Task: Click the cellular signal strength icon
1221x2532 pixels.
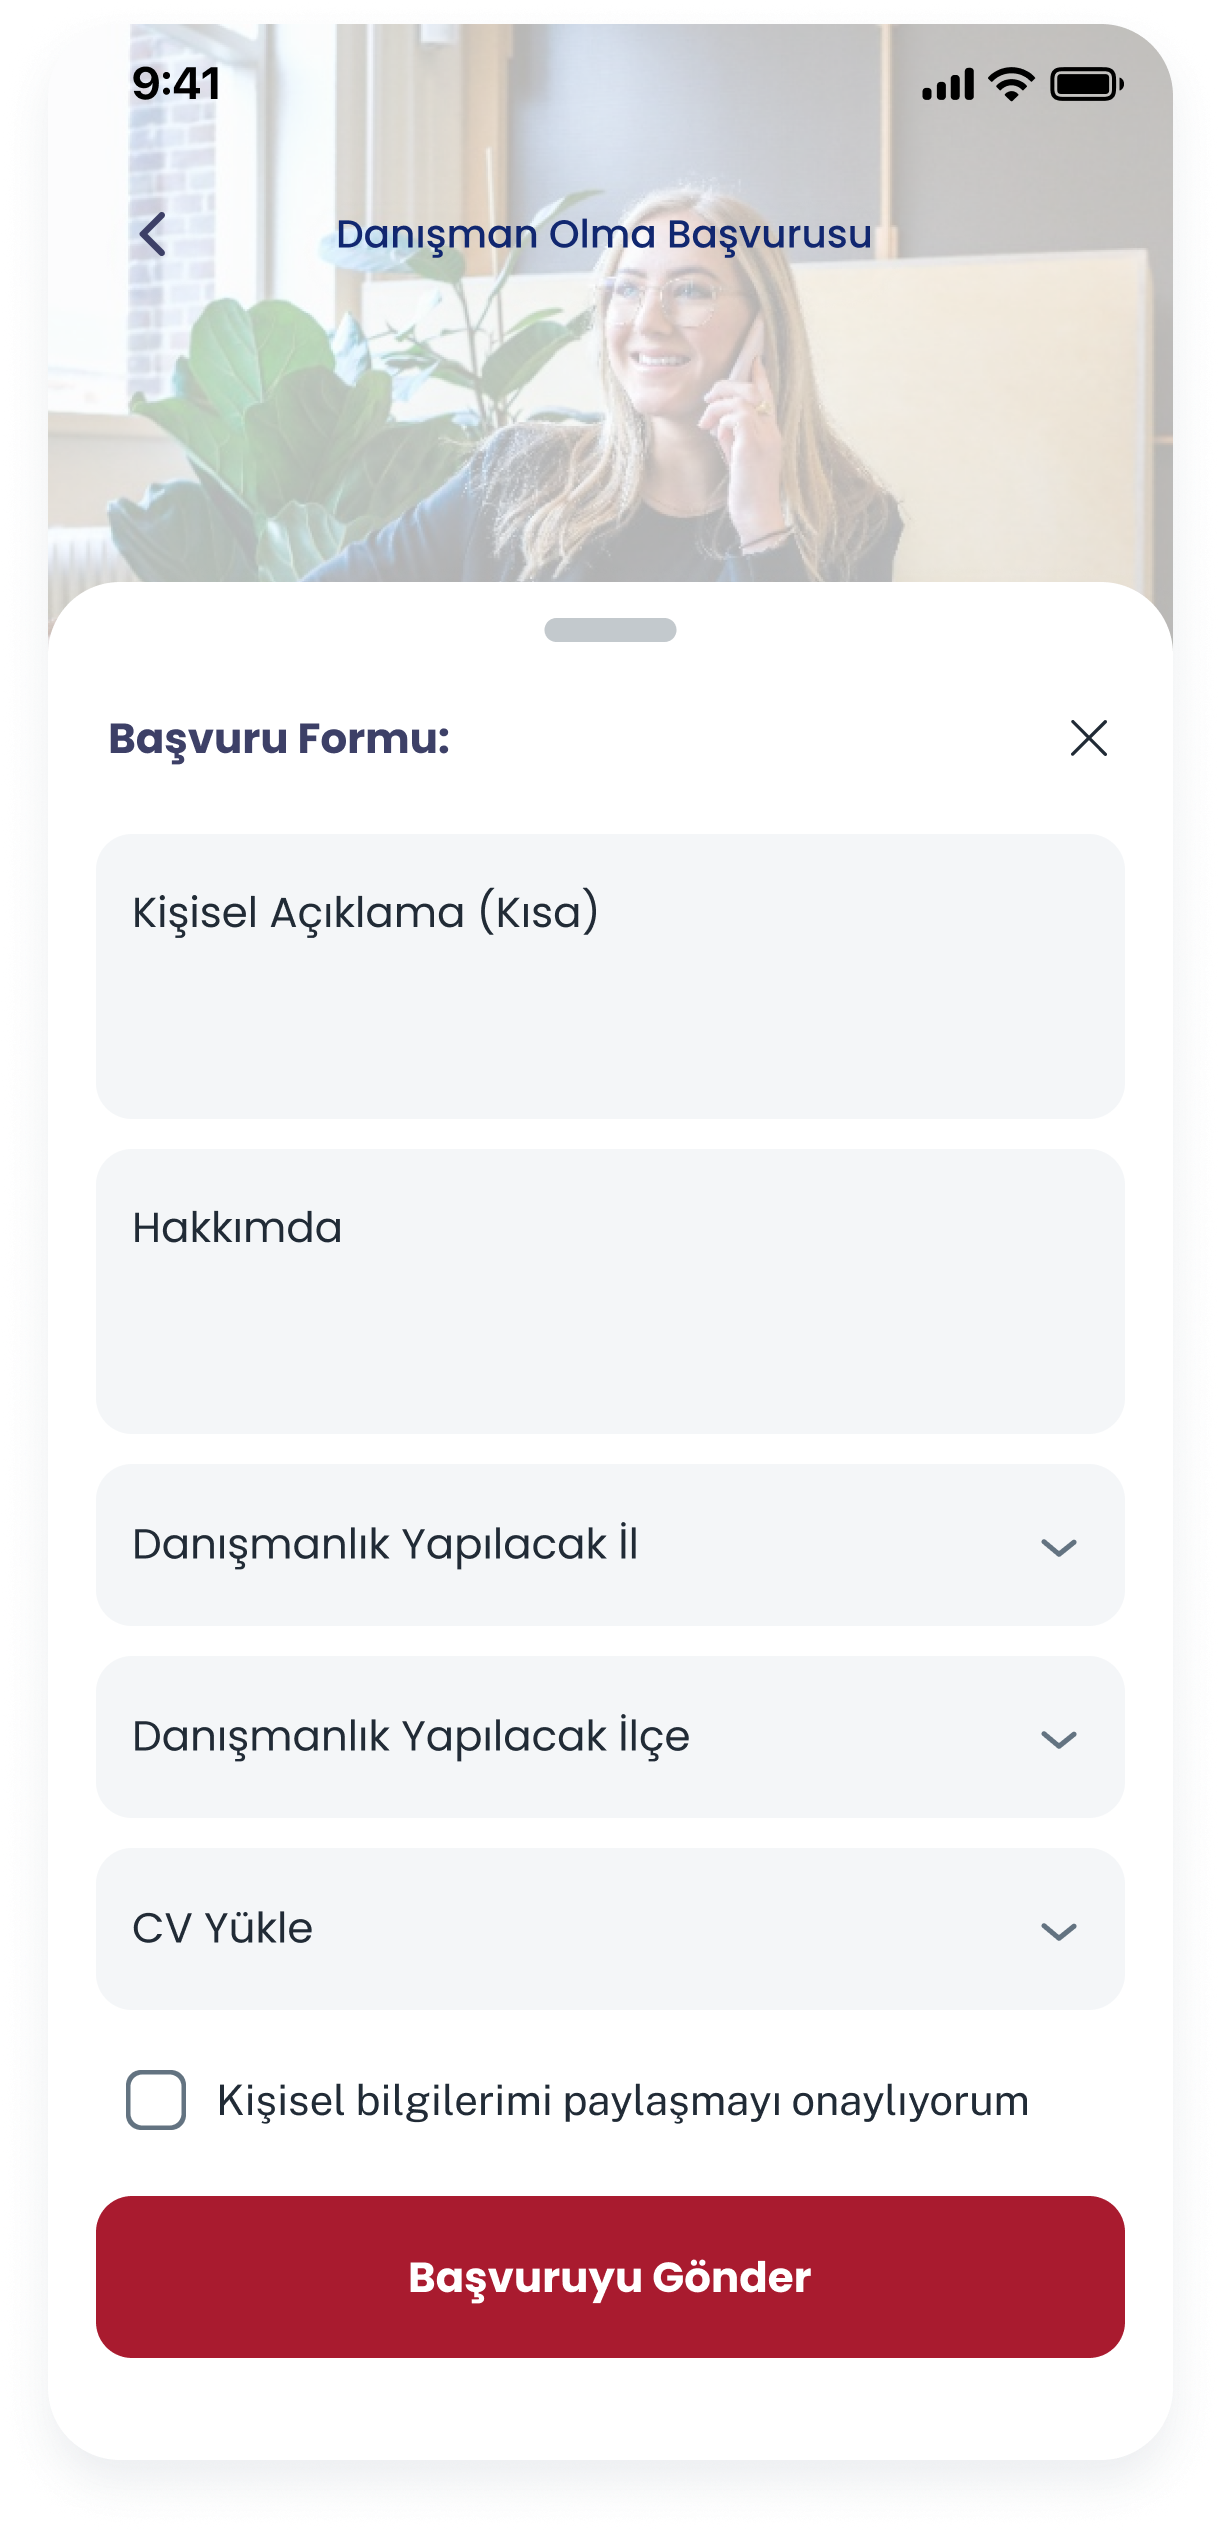Action: [947, 85]
